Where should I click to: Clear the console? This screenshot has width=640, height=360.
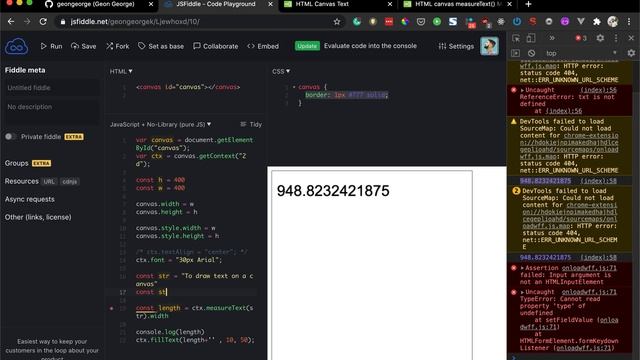click(x=531, y=53)
